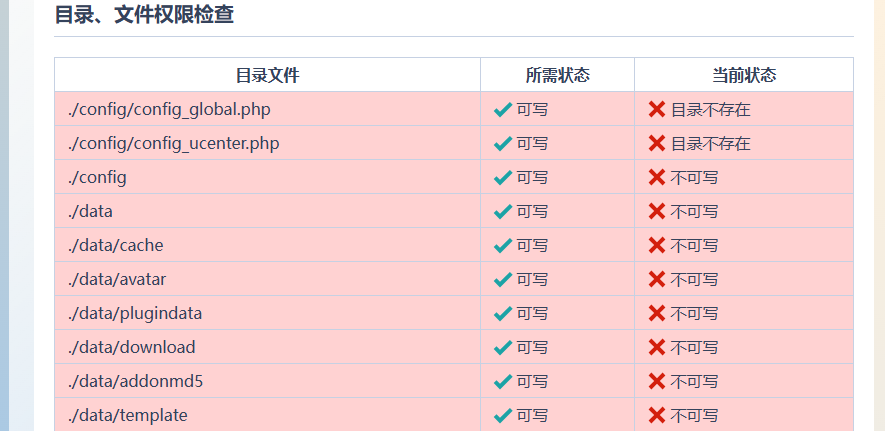The image size is (885, 431).
Task: Click the 目录不存在 status for config_ucenter.php
Action: pyautogui.click(x=711, y=144)
